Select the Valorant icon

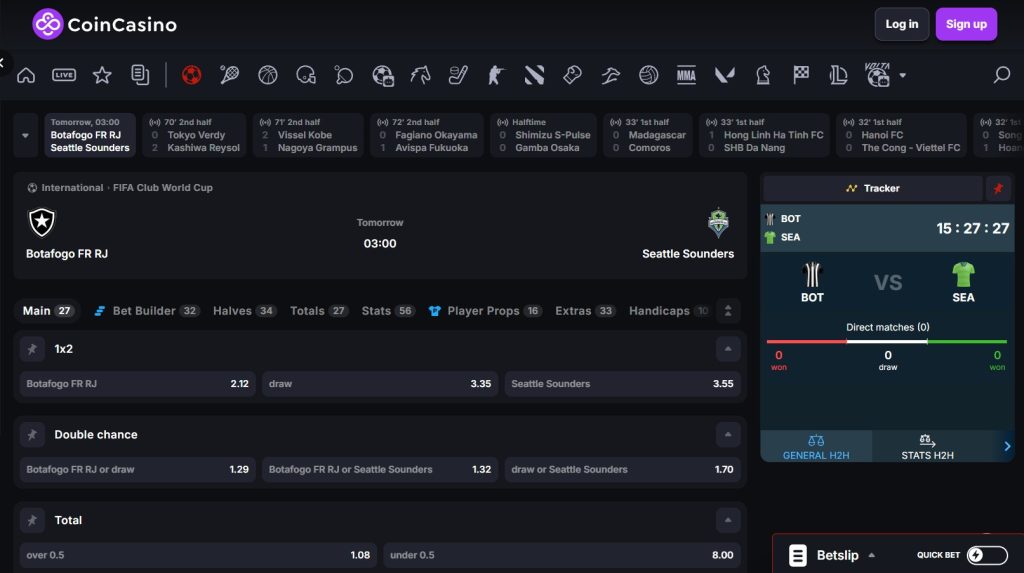tap(724, 75)
